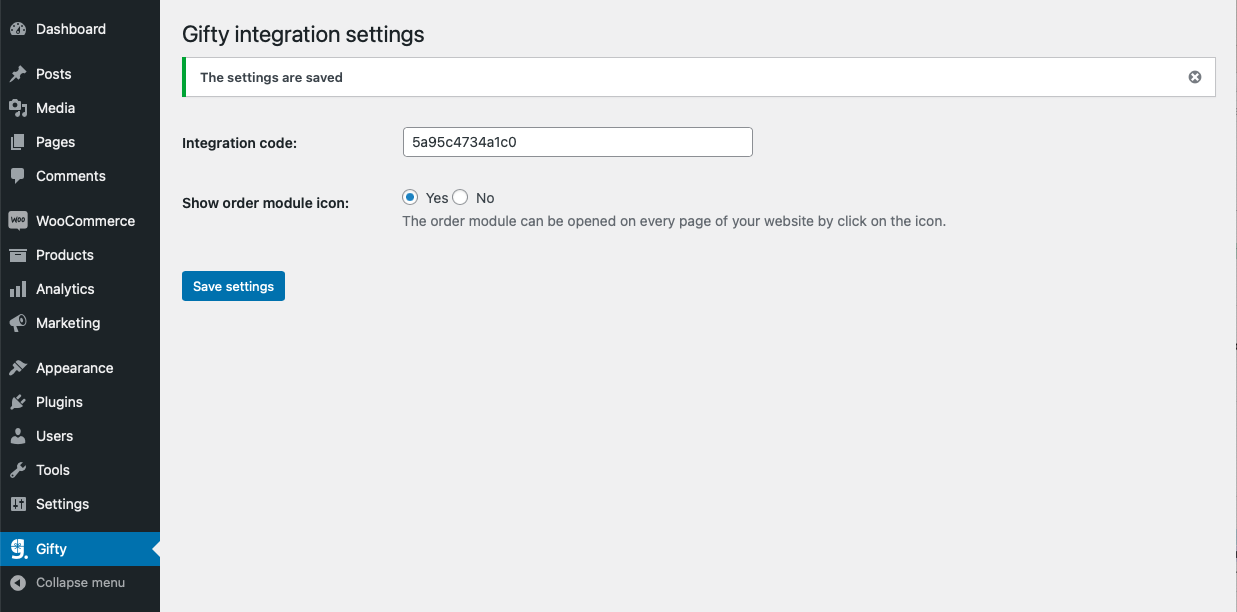
Task: Open the Comments section
Action: (x=71, y=176)
